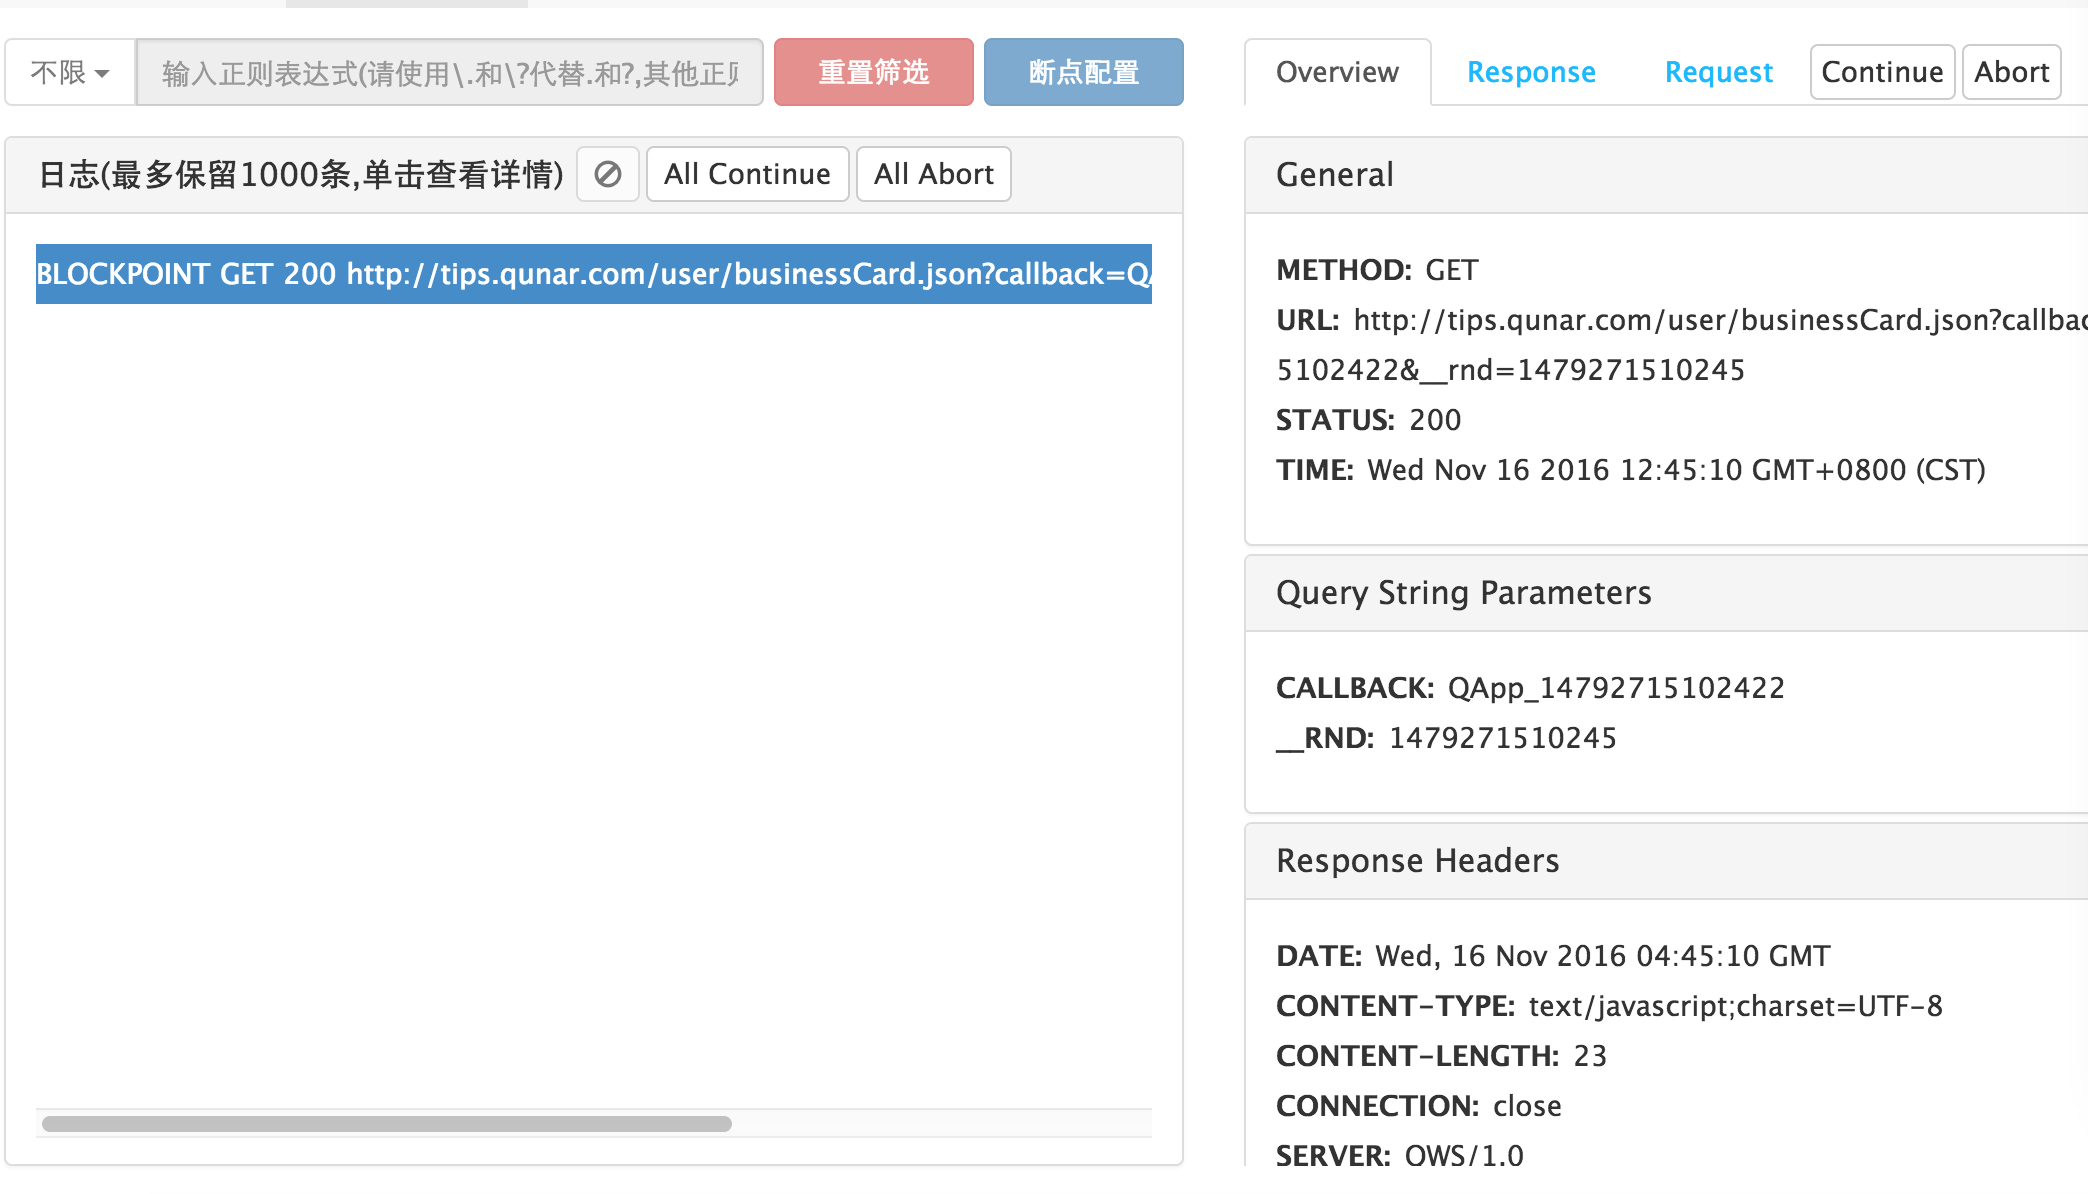Click the clear log circle-slash icon
2088x1194 pixels.
(x=608, y=174)
